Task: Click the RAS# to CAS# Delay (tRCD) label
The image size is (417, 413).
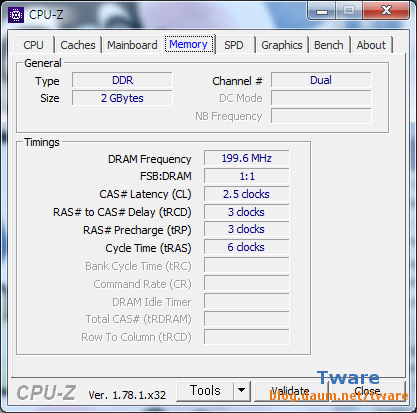Action: coord(122,212)
